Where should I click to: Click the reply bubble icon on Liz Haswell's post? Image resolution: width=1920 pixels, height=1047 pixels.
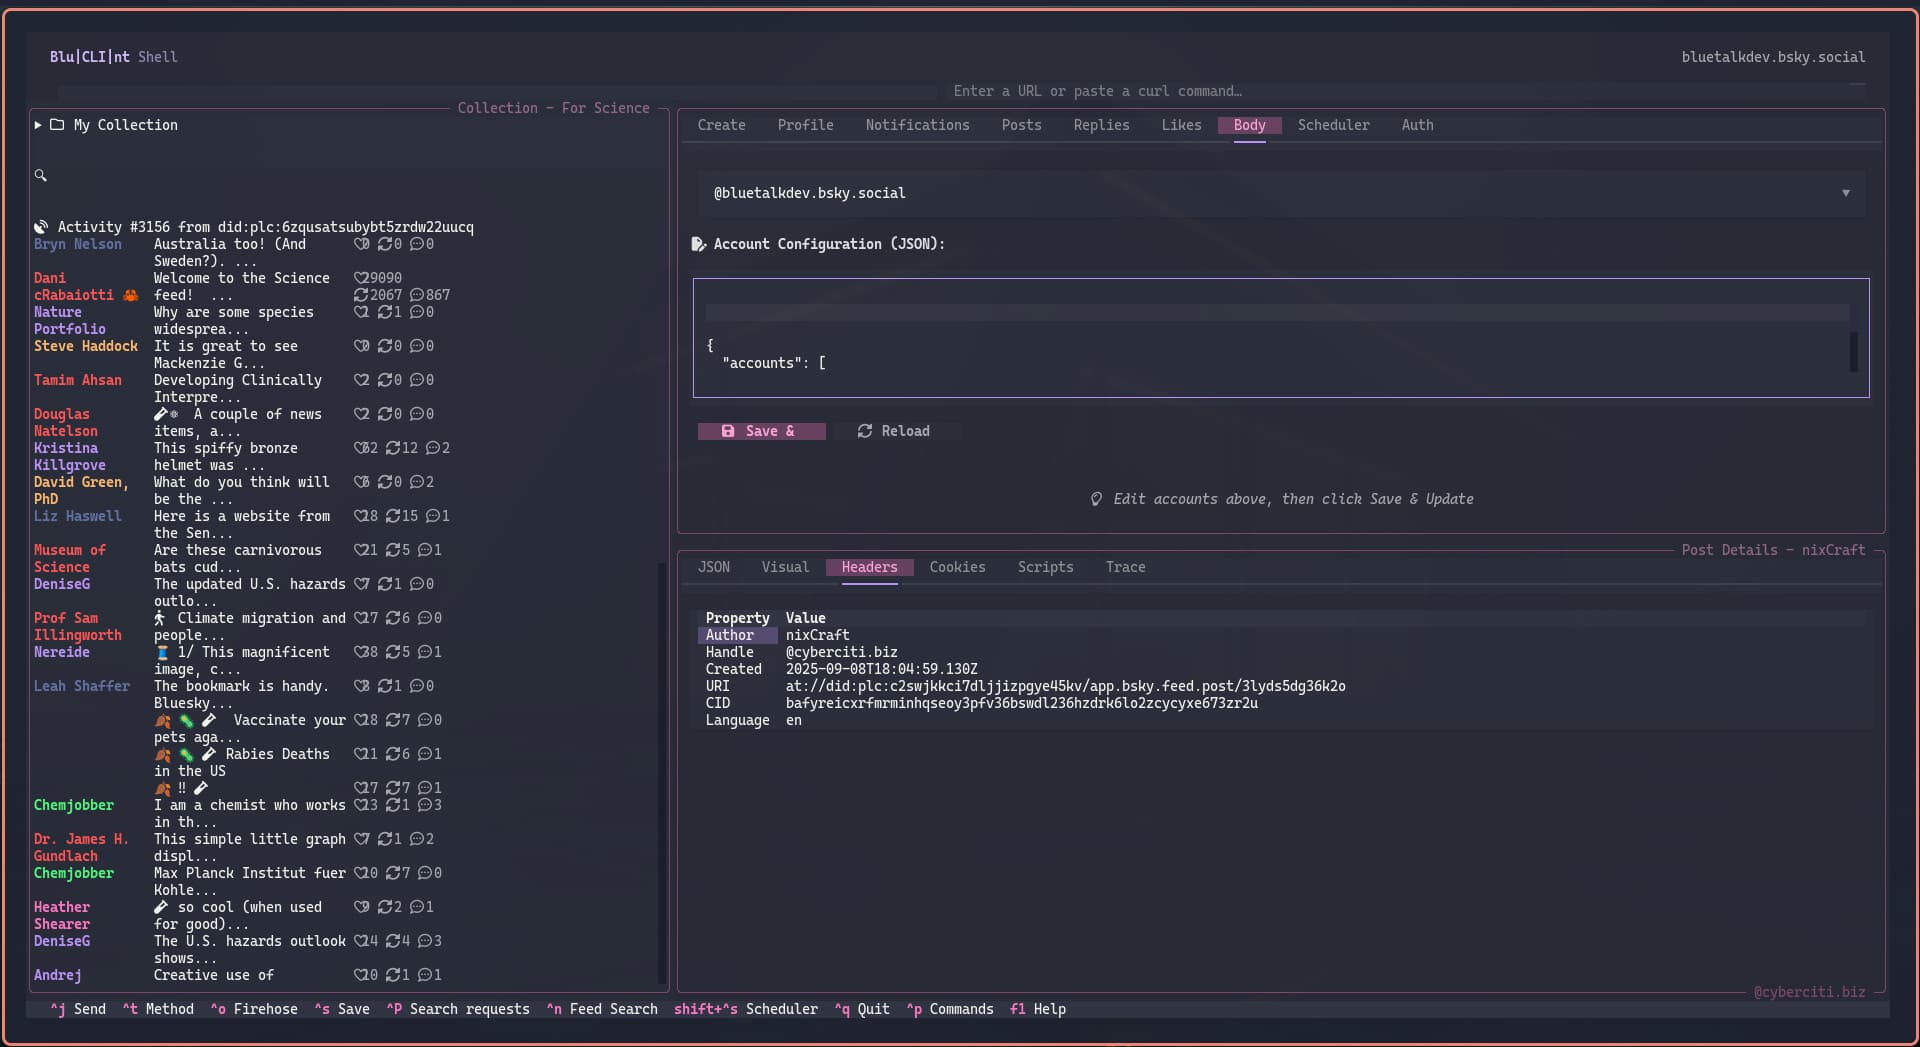click(x=432, y=516)
